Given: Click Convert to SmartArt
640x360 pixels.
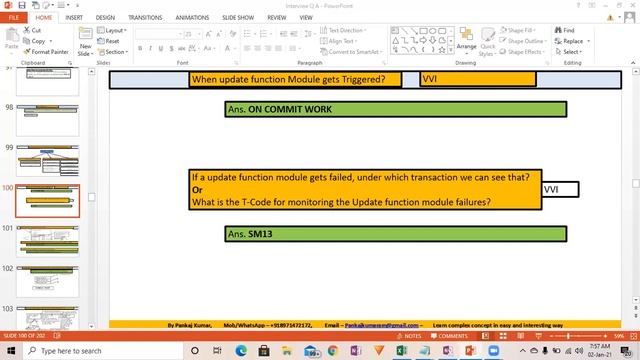Looking at the screenshot, I should pos(351,52).
